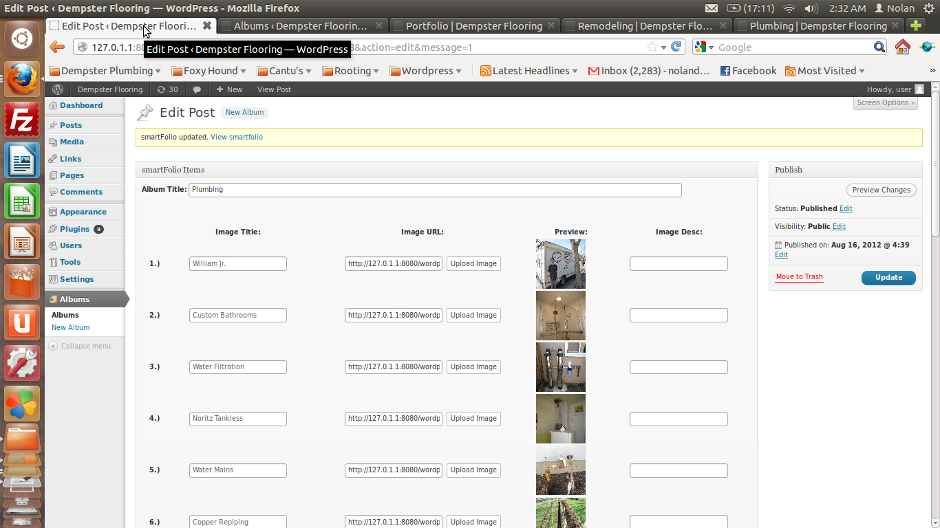Open the Wi-Fi network indicator
Screen dimensions: 940x528
pyautogui.click(x=789, y=8)
